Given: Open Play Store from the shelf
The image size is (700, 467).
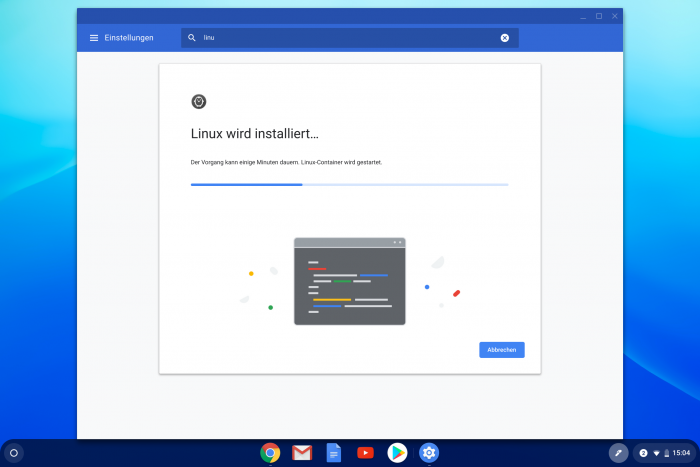Looking at the screenshot, I should (x=397, y=453).
